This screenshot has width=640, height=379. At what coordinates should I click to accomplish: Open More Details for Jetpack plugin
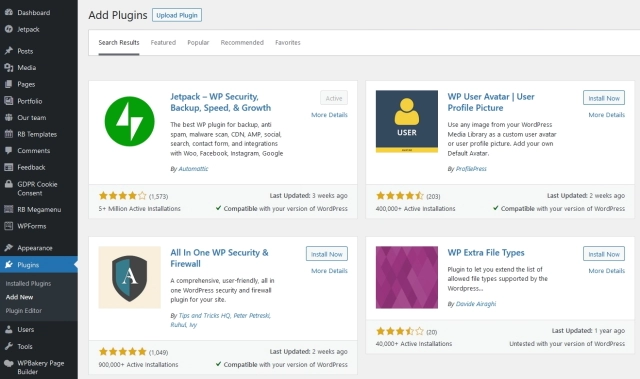pyautogui.click(x=329, y=115)
